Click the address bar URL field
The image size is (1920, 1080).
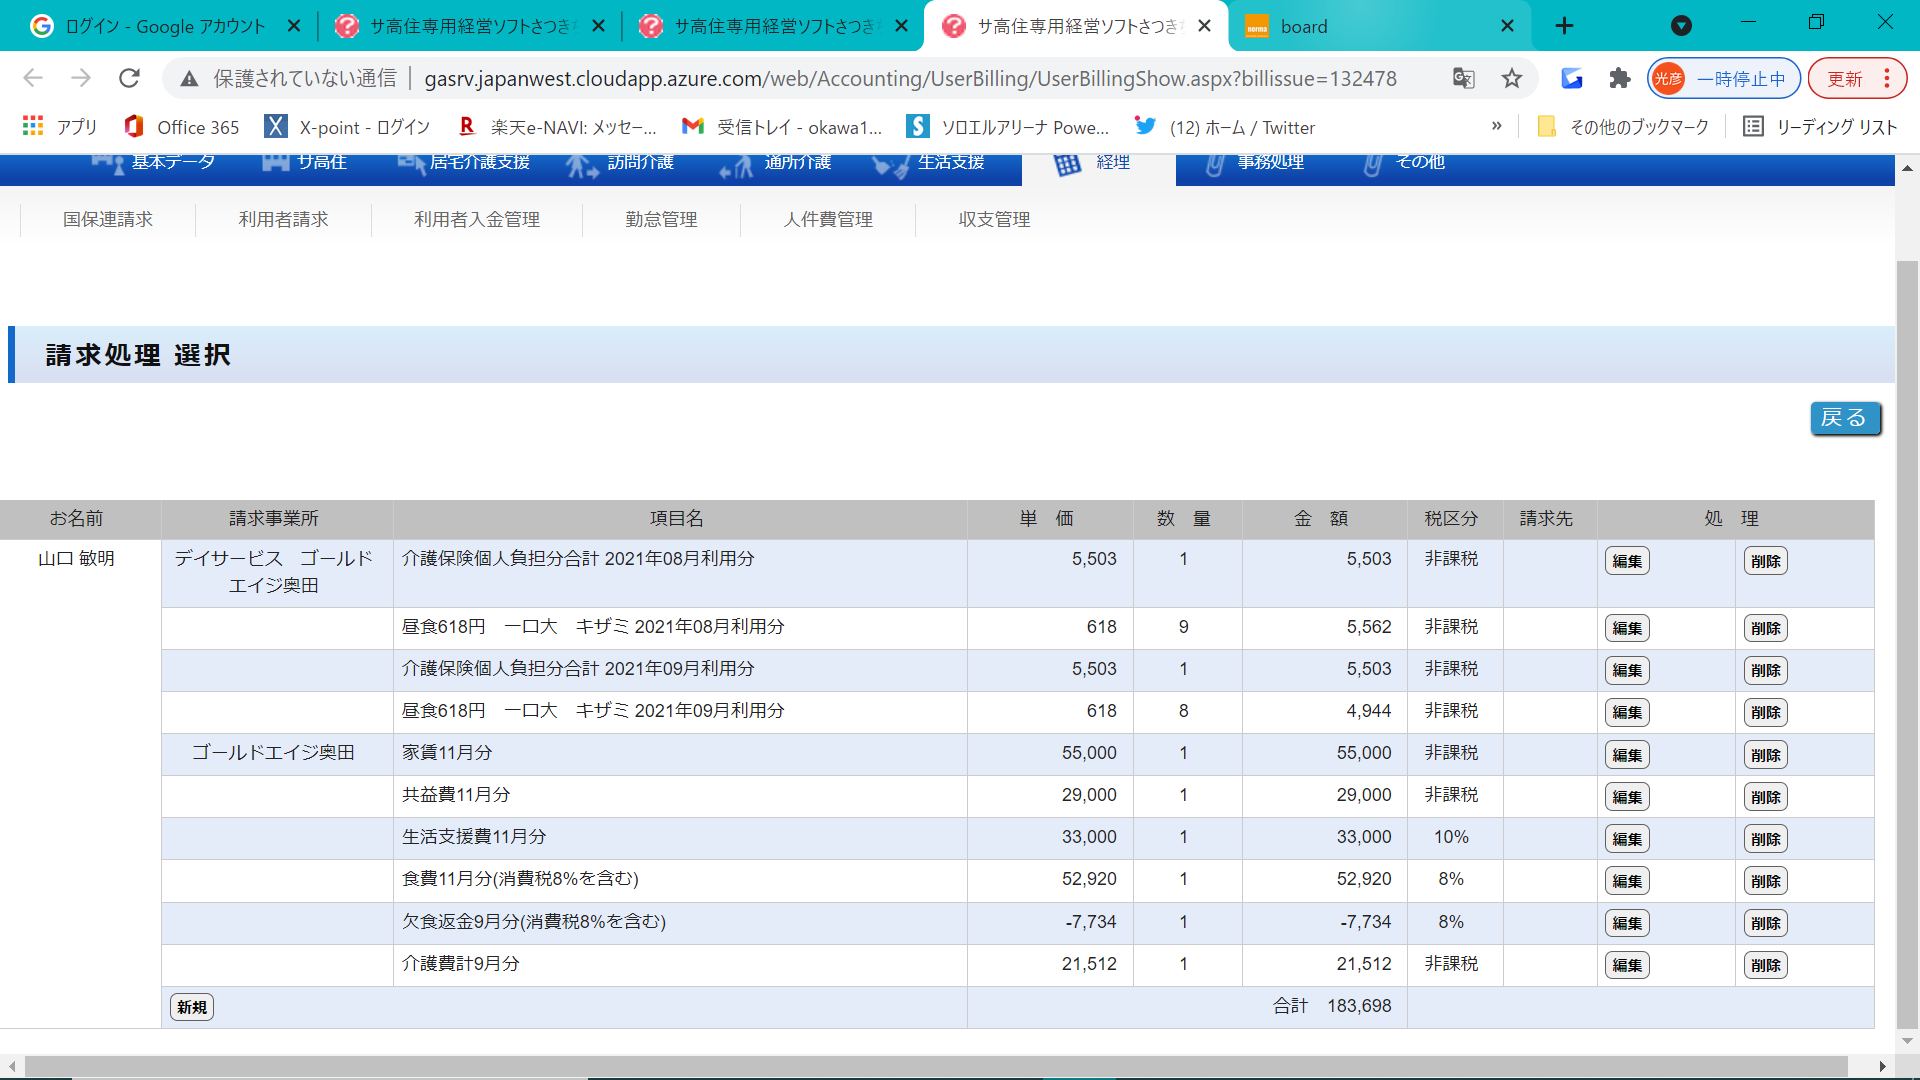point(910,78)
